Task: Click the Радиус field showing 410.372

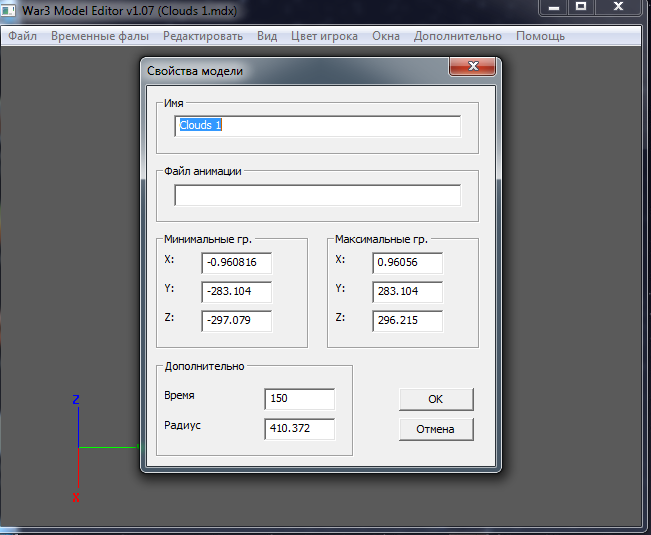Action: coord(299,429)
